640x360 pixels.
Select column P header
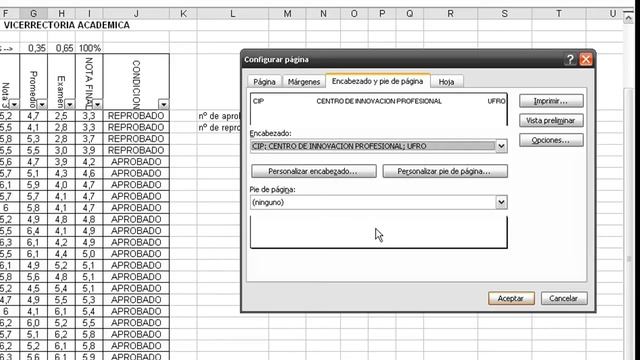click(x=382, y=14)
